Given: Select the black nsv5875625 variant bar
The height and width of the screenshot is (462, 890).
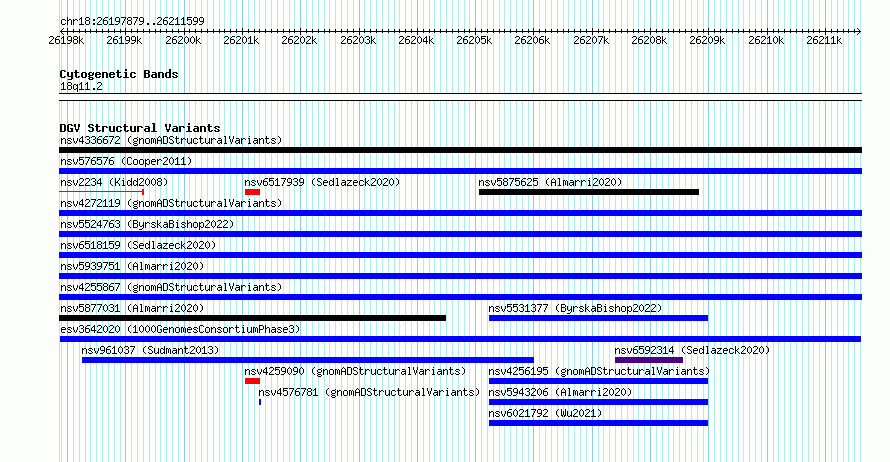Looking at the screenshot, I should coord(589,192).
